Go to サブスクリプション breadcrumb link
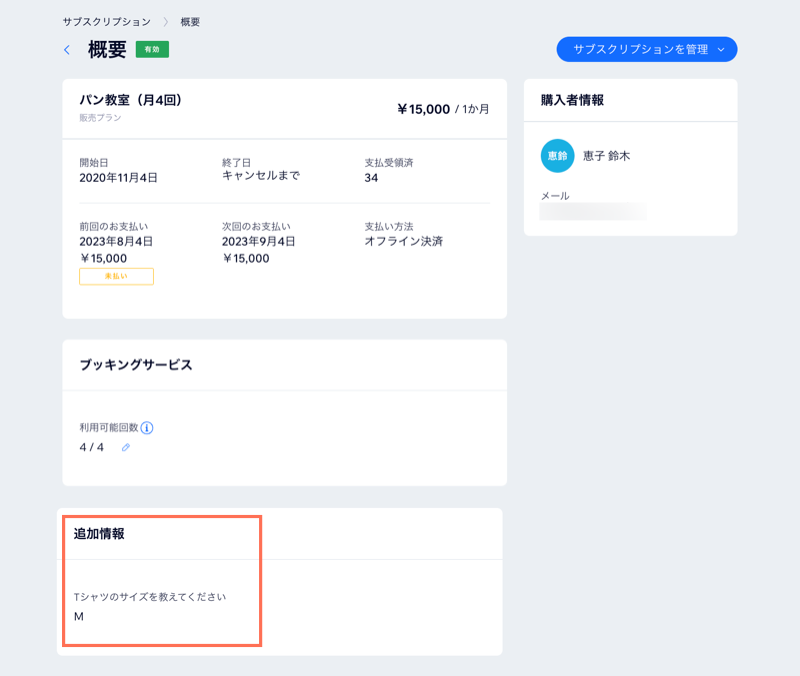The image size is (800, 676). (x=107, y=22)
